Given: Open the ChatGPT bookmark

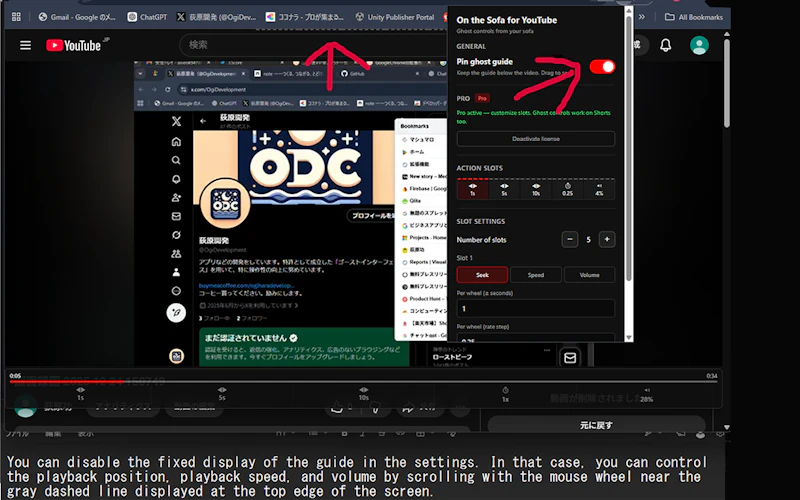Looking at the screenshot, I should [147, 17].
